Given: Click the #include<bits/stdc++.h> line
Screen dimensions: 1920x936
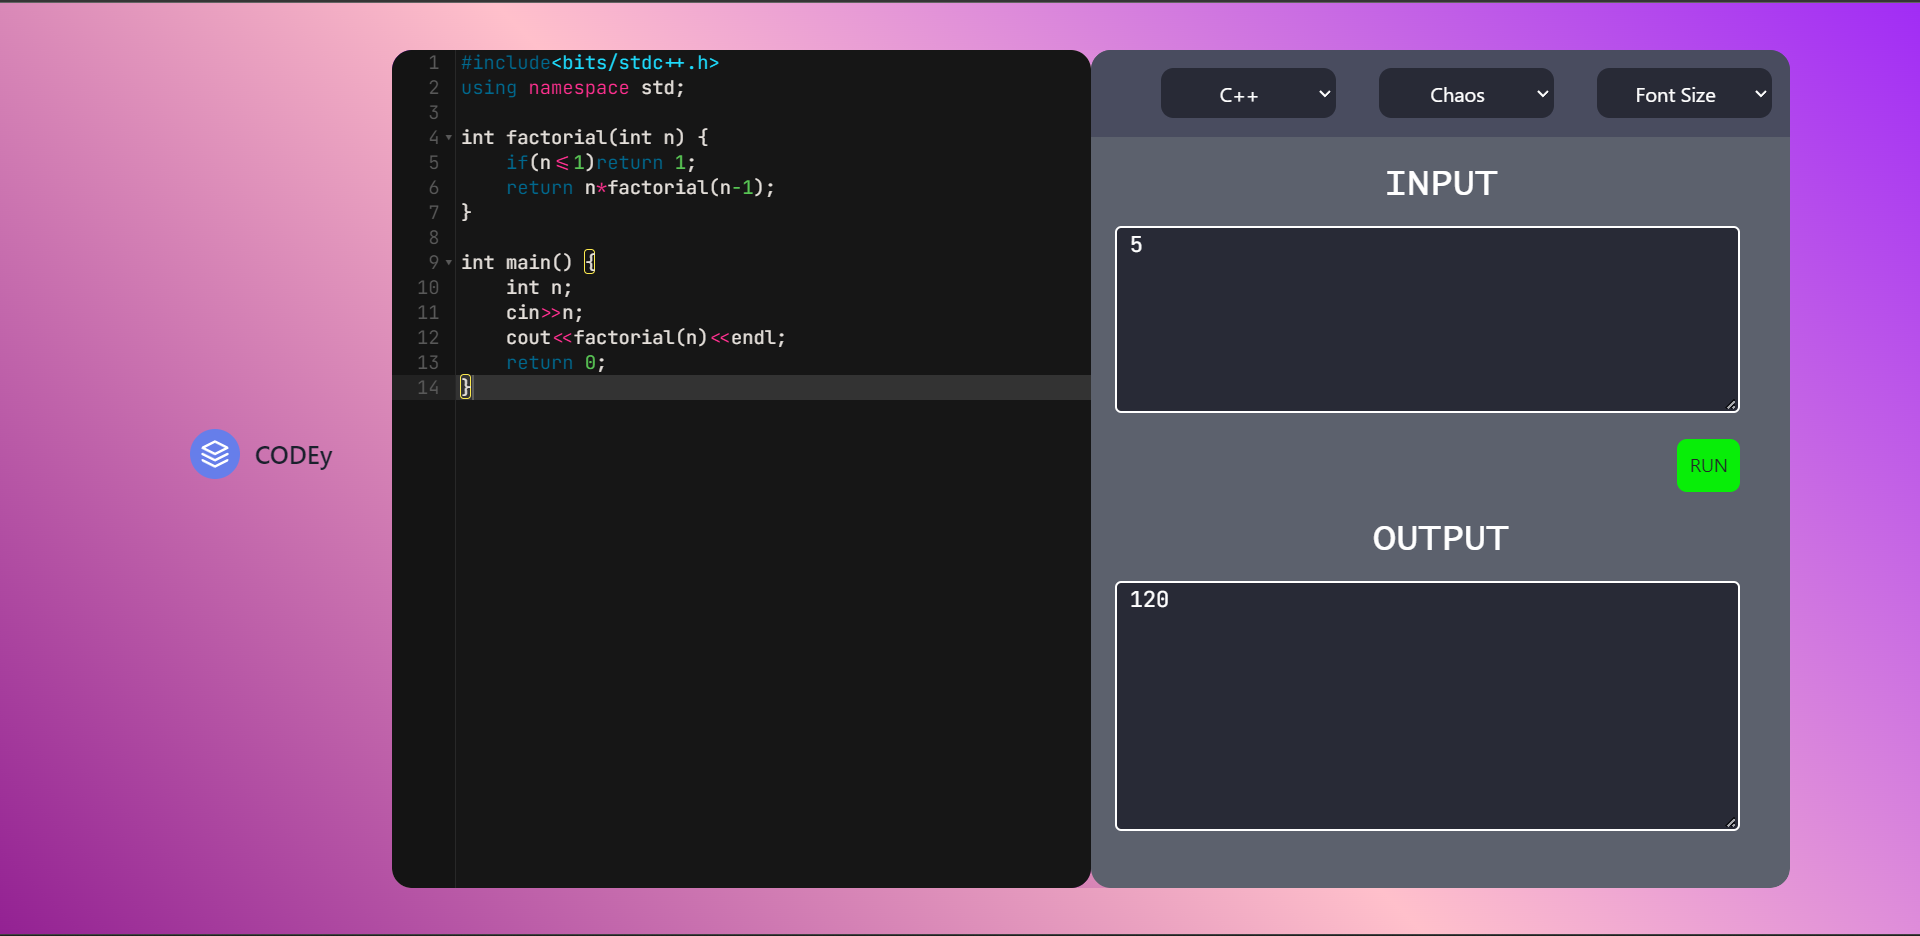Looking at the screenshot, I should click(x=590, y=63).
